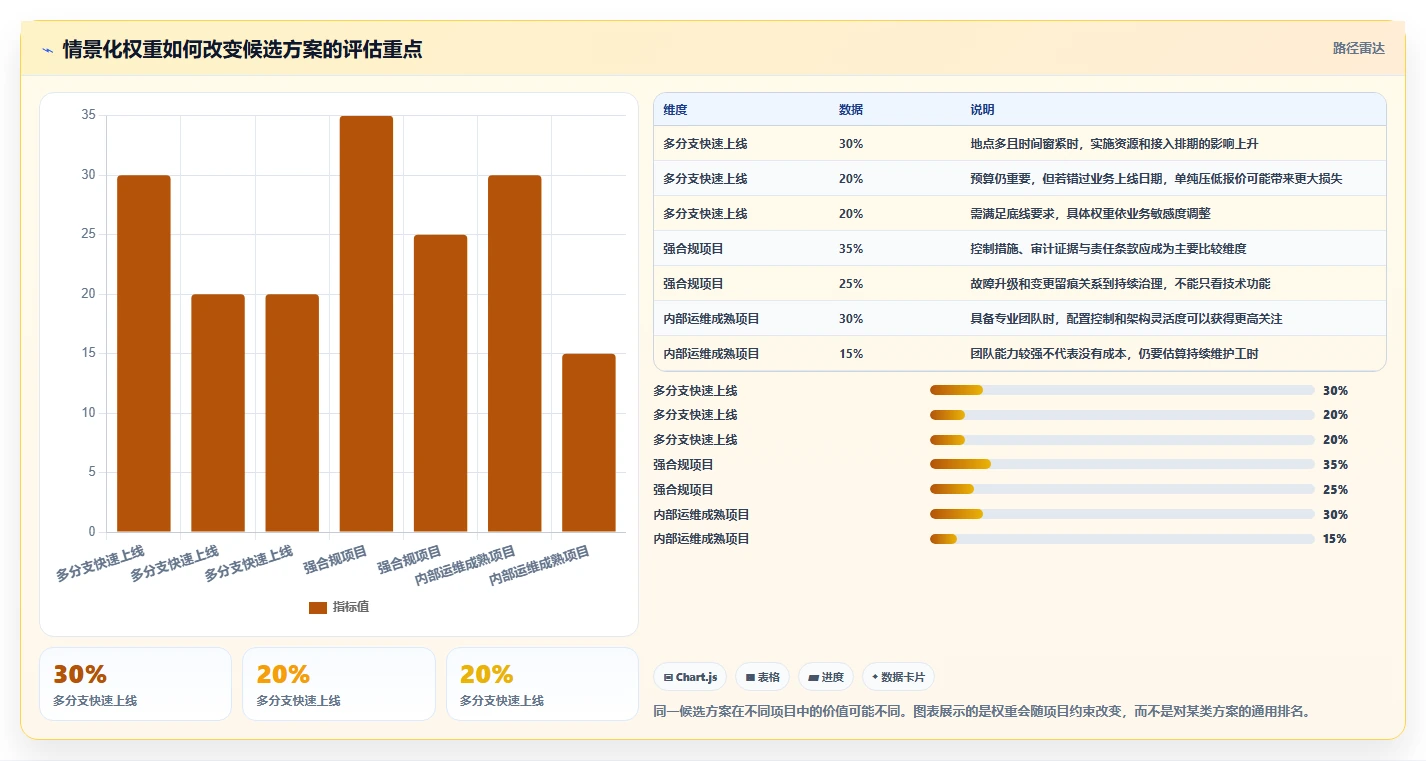Click the 35% value beside the progress bar
The height and width of the screenshot is (761, 1426).
point(1335,465)
